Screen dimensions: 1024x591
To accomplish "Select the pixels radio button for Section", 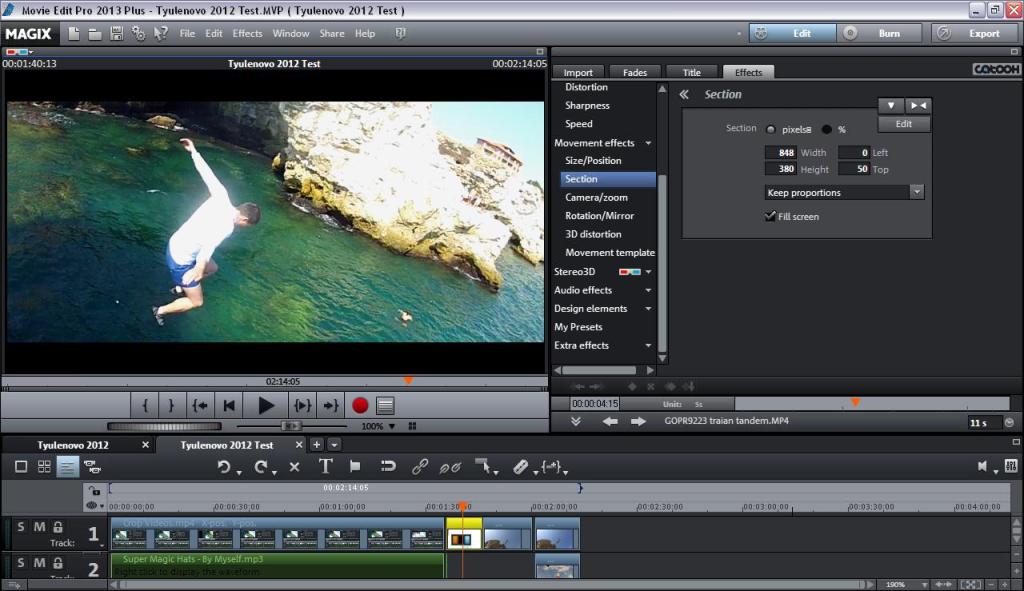I will (771, 129).
